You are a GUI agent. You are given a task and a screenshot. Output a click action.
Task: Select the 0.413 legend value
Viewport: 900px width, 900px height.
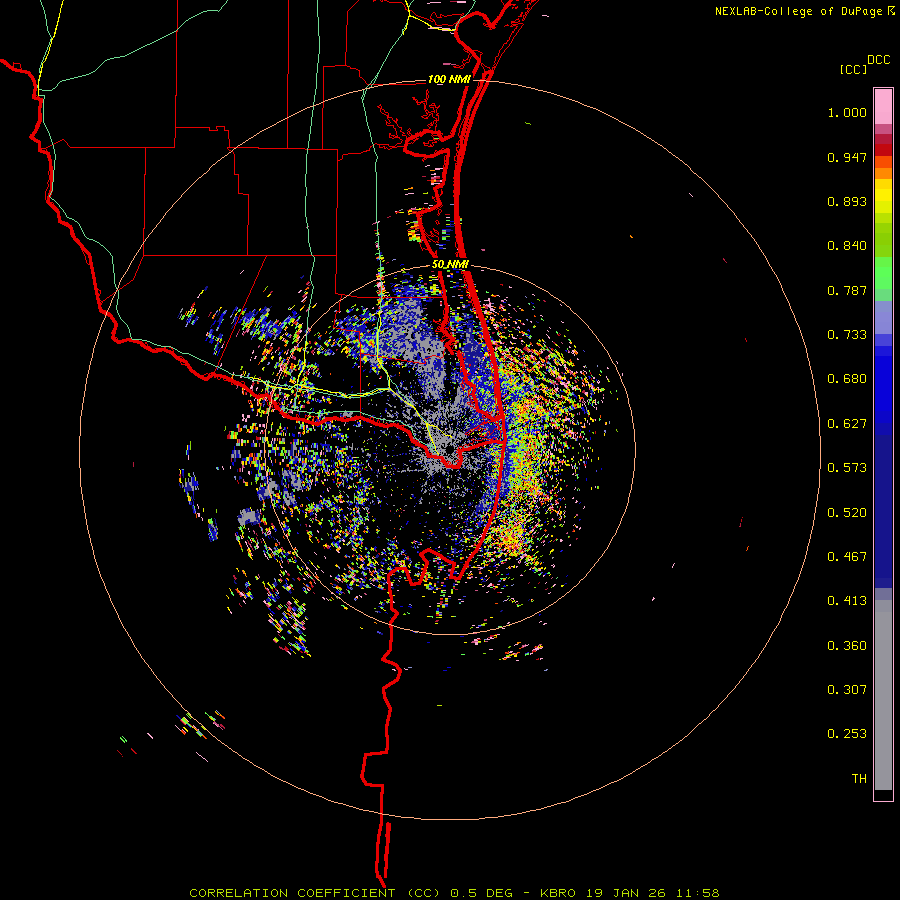(847, 601)
